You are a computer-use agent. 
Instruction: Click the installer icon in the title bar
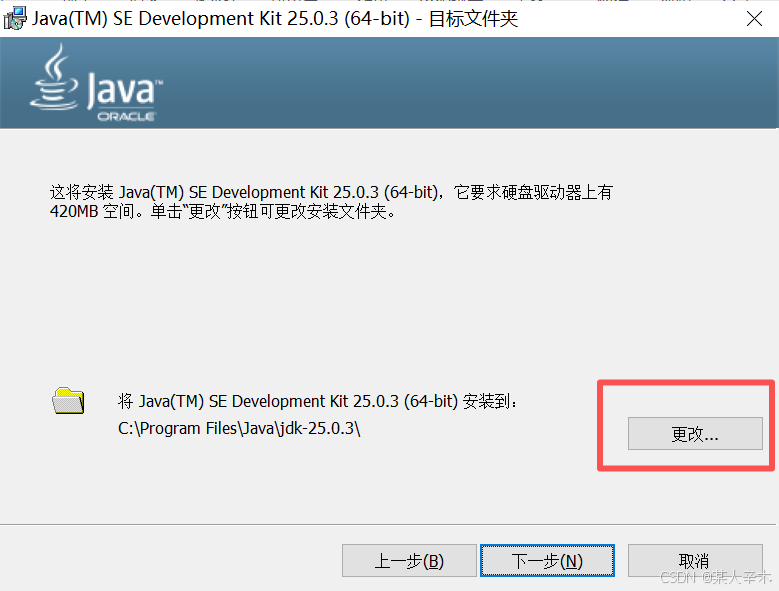(x=14, y=19)
